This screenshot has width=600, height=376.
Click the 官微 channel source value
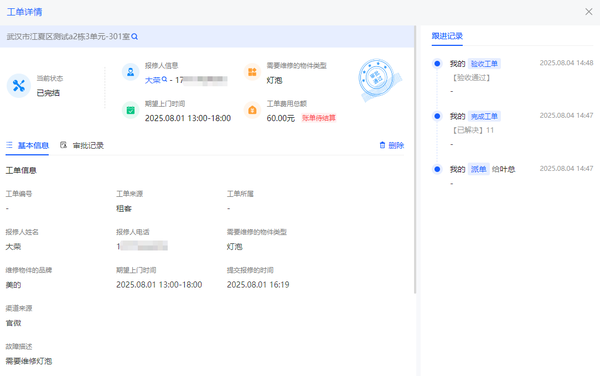(13, 323)
